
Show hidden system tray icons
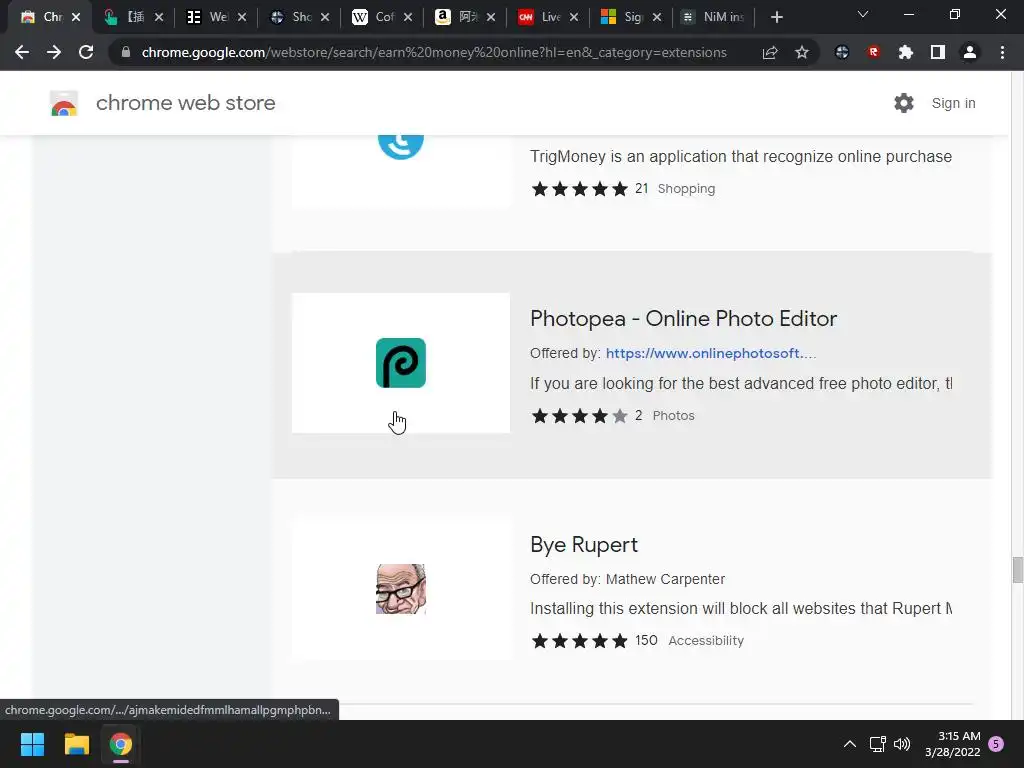pyautogui.click(x=850, y=744)
